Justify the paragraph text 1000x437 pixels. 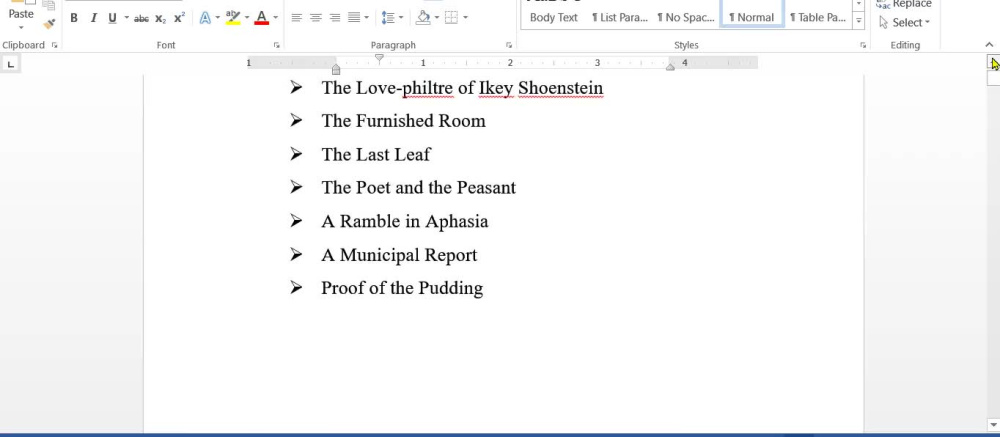point(355,18)
